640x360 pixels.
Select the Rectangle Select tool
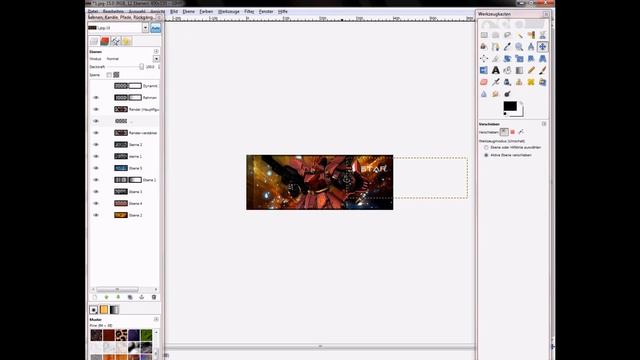pyautogui.click(x=484, y=35)
